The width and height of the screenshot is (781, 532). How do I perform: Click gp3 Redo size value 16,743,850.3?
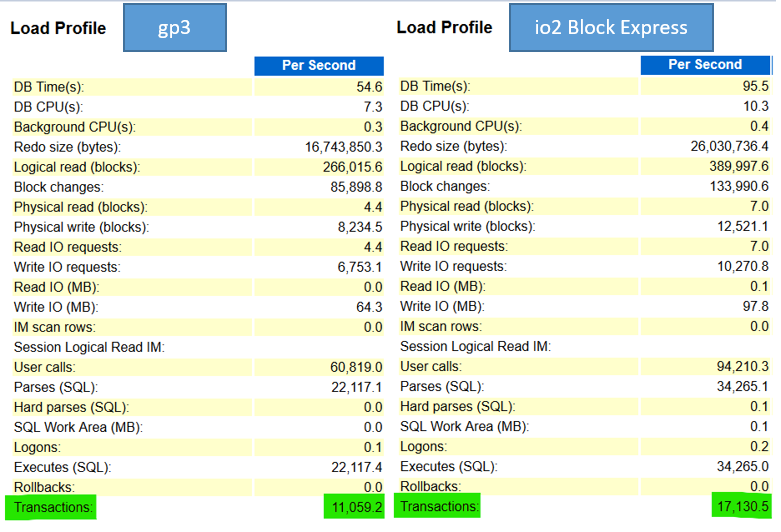point(344,147)
